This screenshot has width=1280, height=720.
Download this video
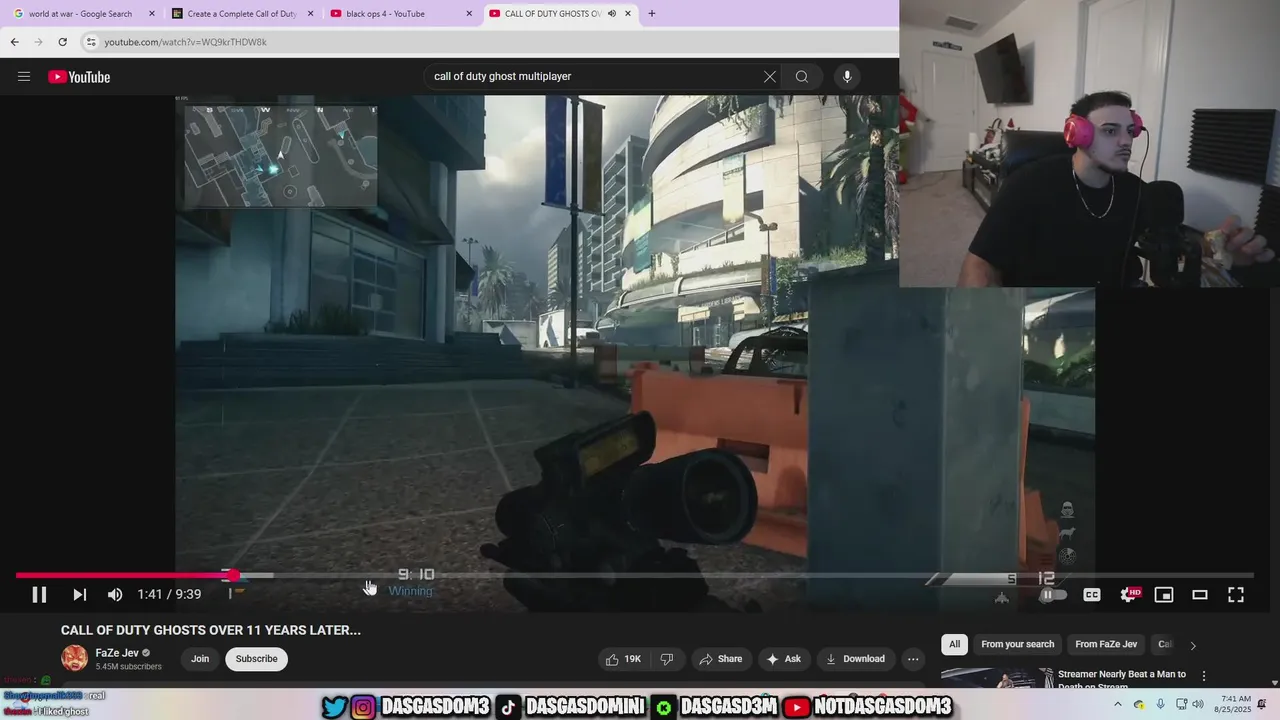pos(855,659)
